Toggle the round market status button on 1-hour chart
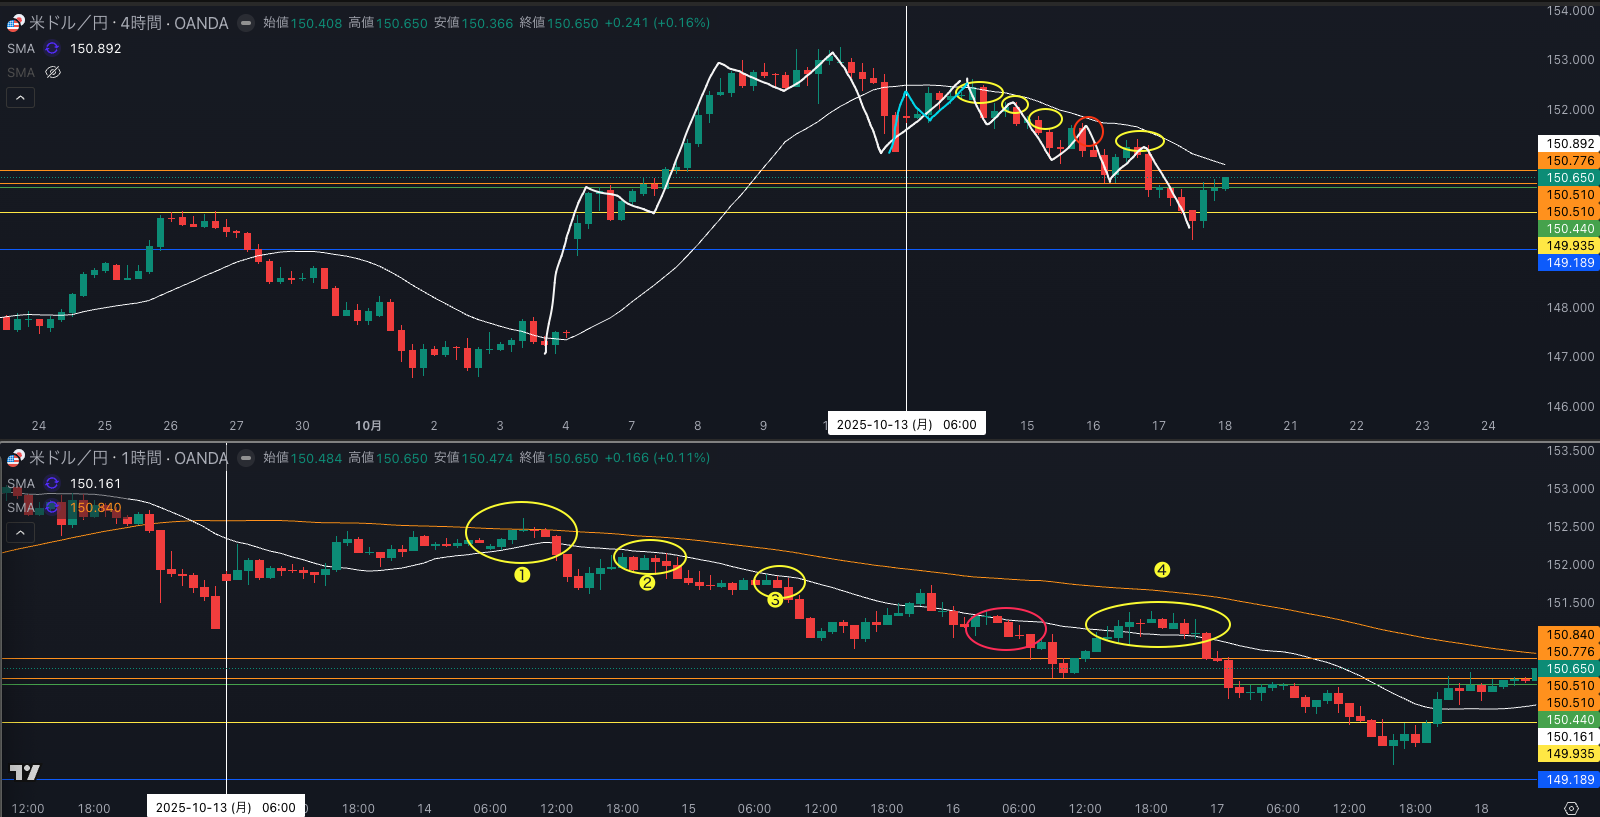1600x817 pixels. [x=246, y=458]
